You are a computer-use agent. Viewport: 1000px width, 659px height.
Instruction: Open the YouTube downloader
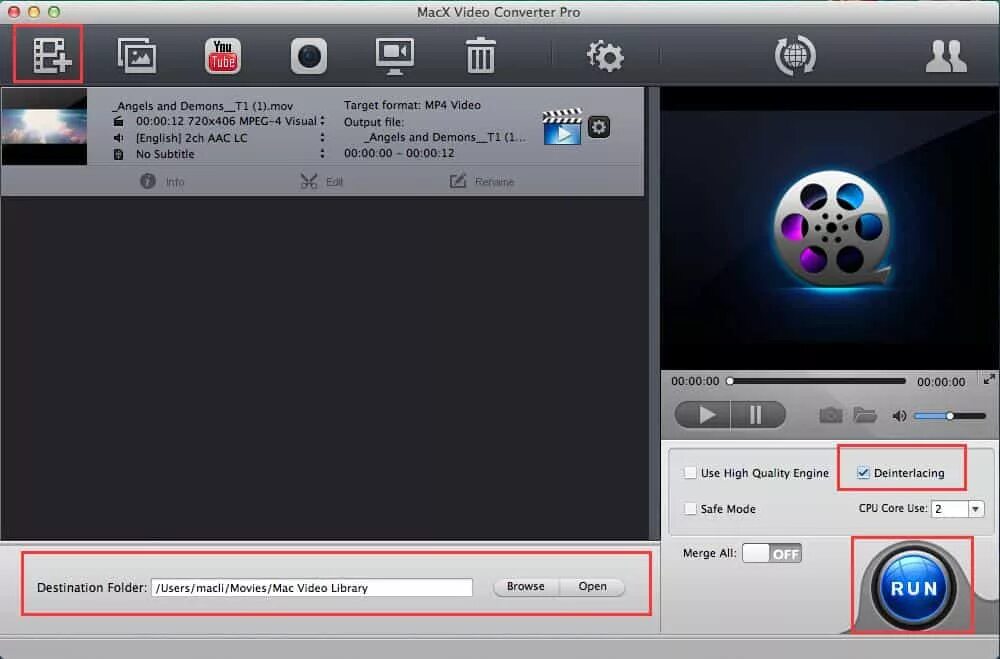(223, 56)
